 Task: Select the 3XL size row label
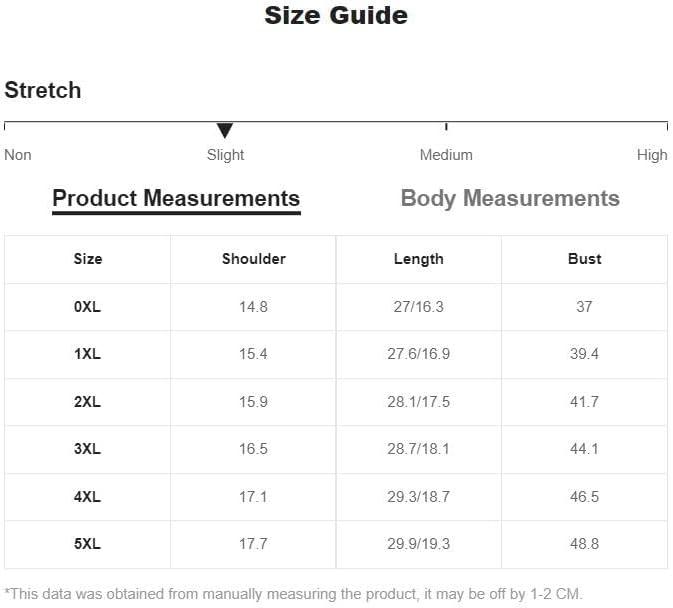click(x=88, y=449)
